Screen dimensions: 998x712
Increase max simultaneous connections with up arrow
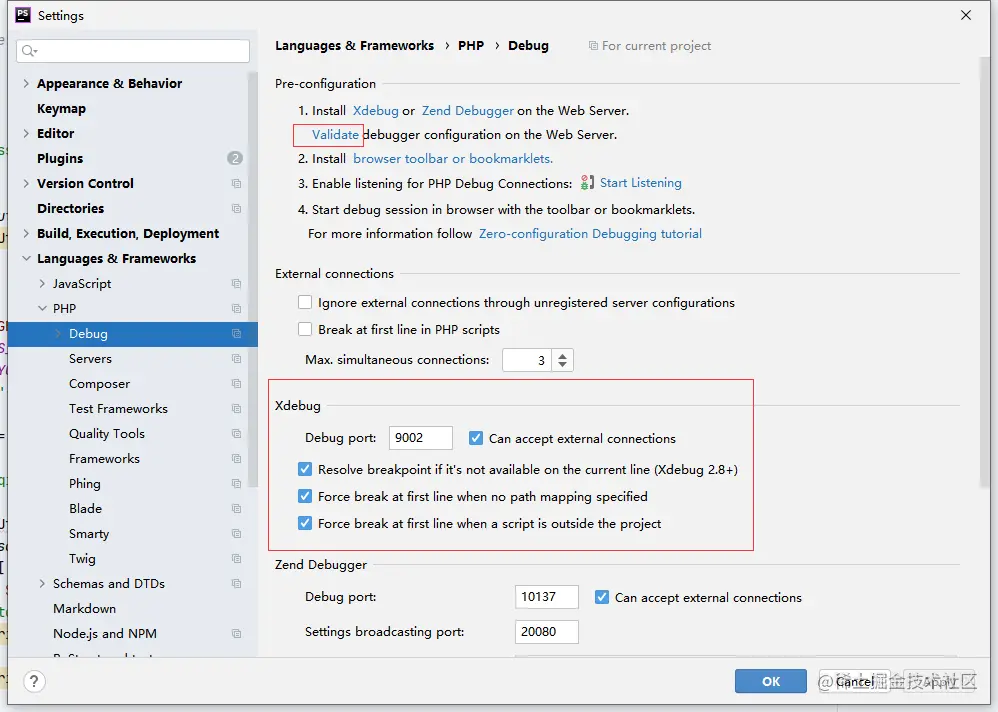point(562,355)
